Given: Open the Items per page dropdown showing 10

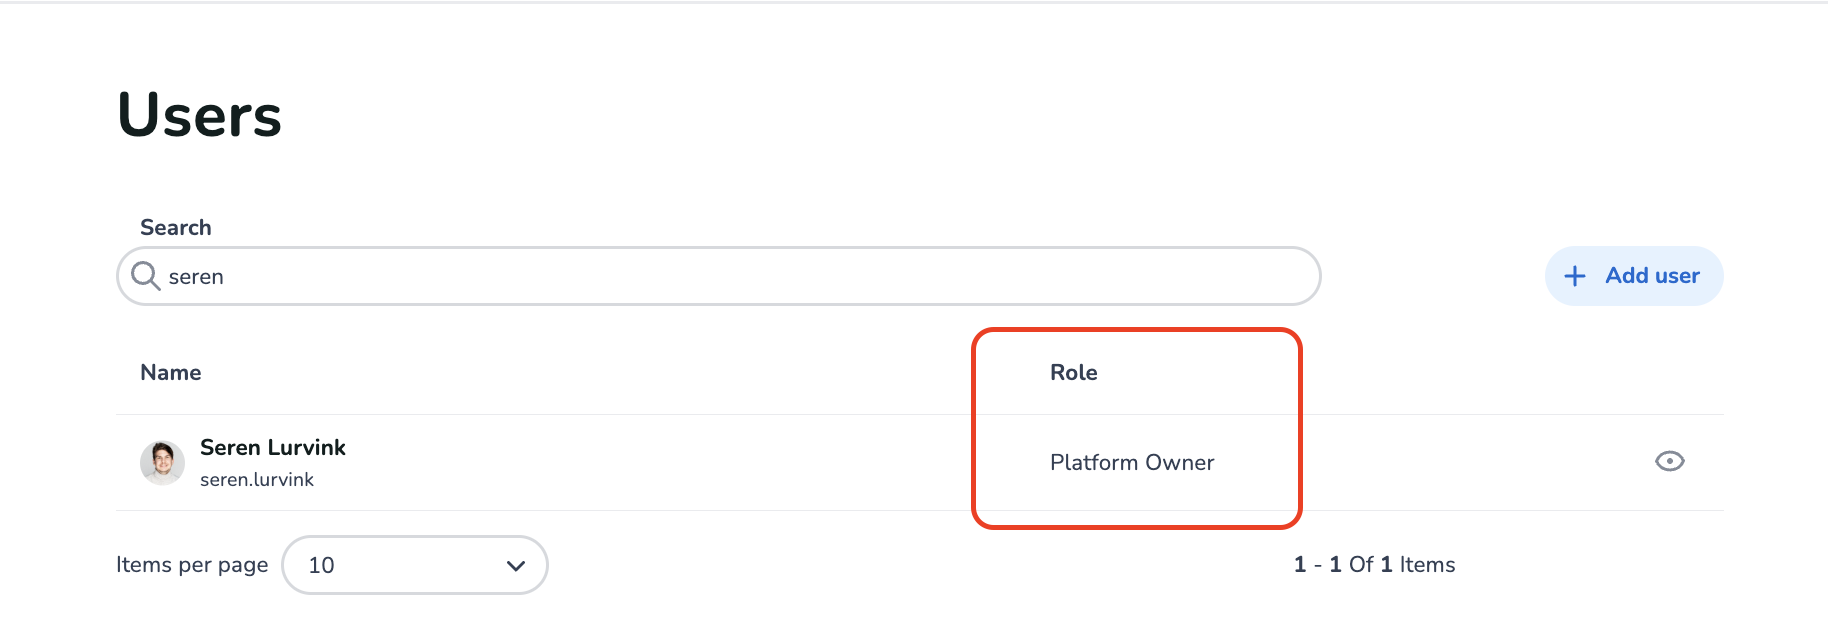Looking at the screenshot, I should pyautogui.click(x=414, y=565).
